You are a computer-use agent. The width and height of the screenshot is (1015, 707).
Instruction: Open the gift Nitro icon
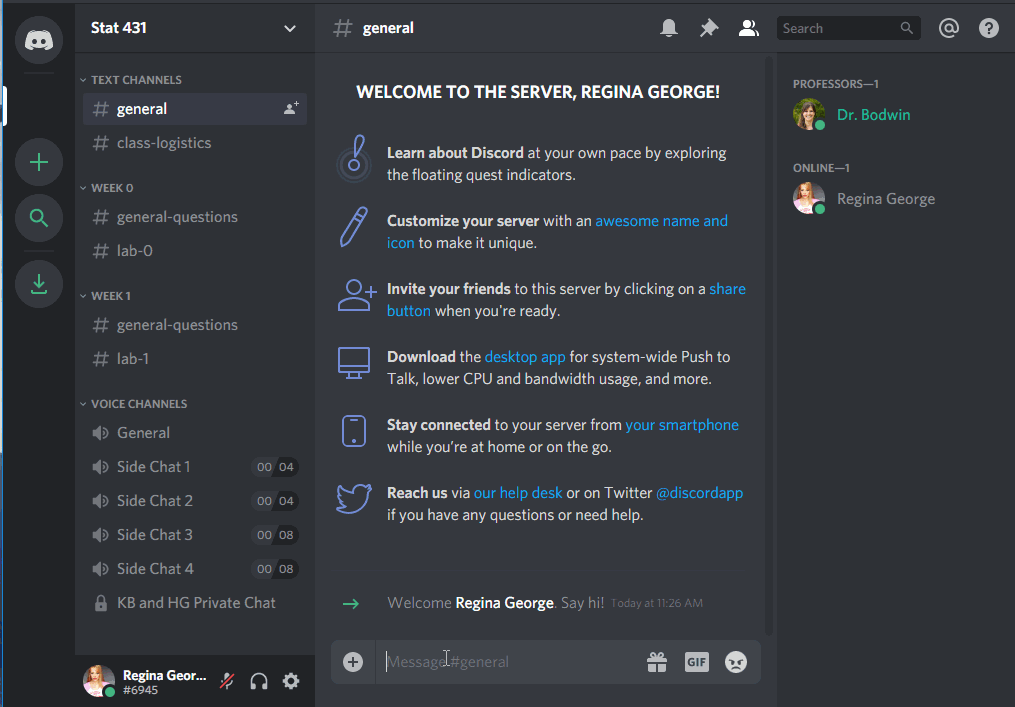click(x=656, y=662)
